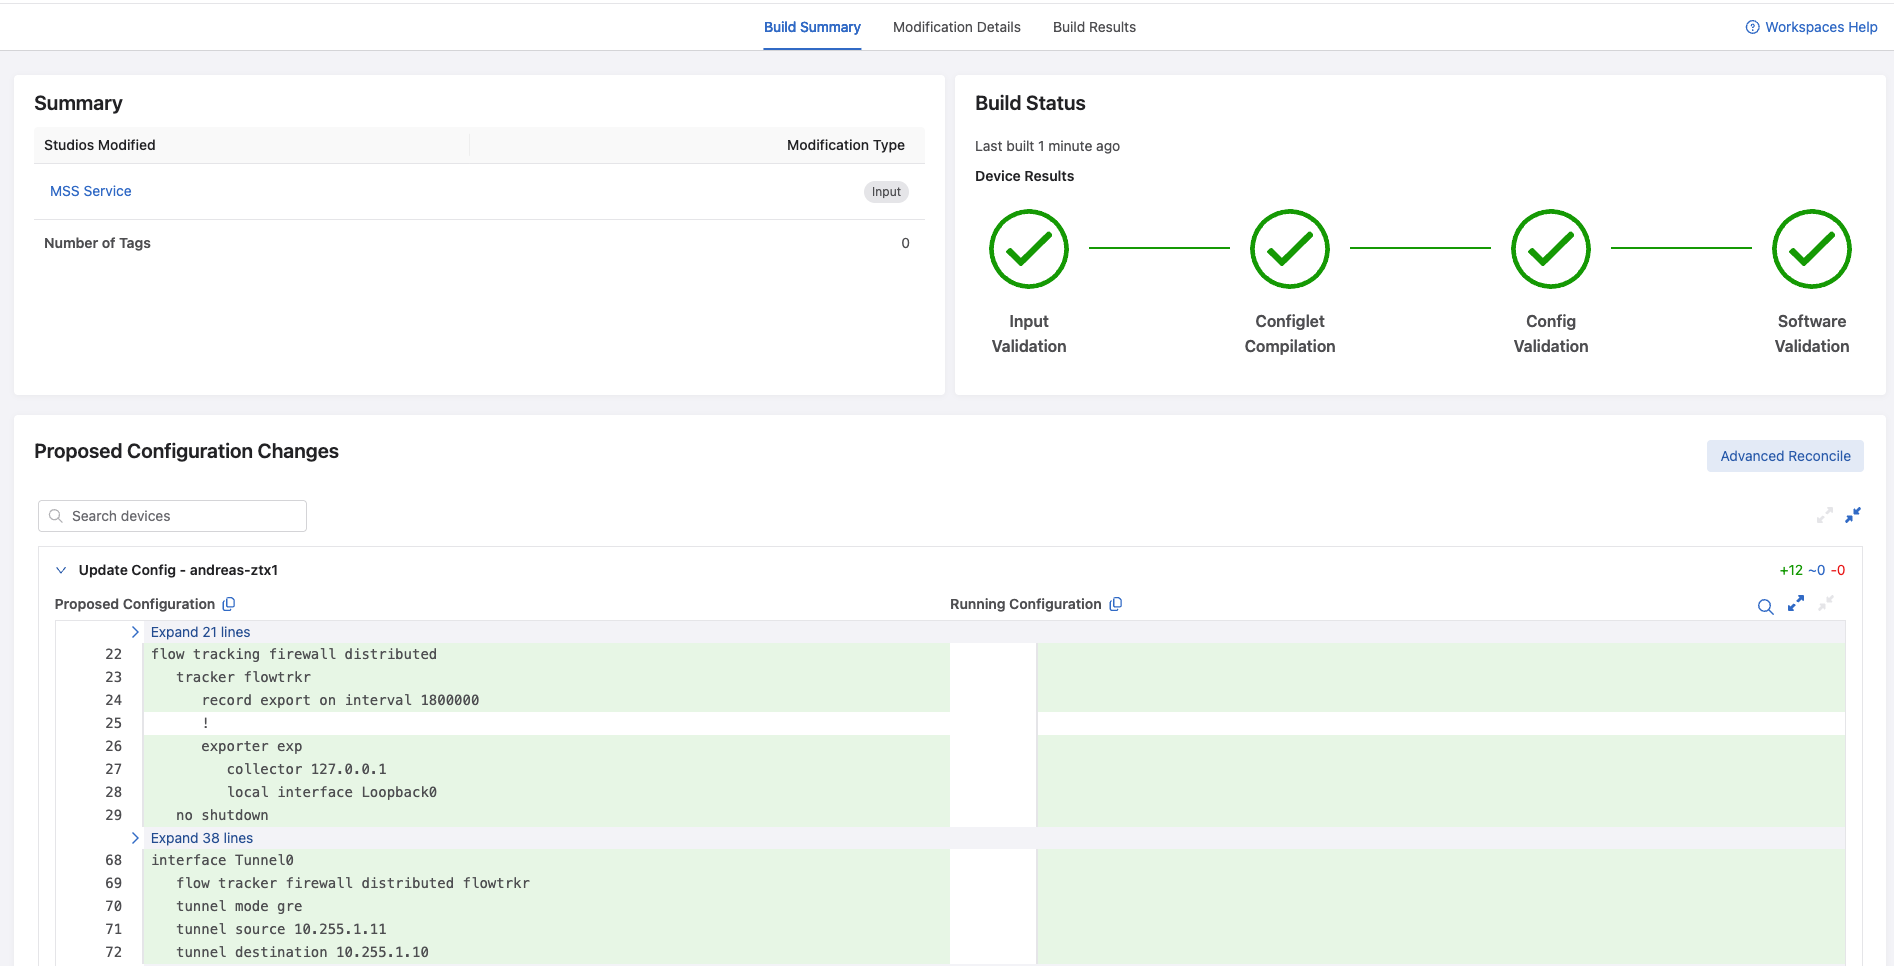Screen dimensions: 1894x966
Task: Click the search icon in the diff viewer
Action: (x=1765, y=606)
